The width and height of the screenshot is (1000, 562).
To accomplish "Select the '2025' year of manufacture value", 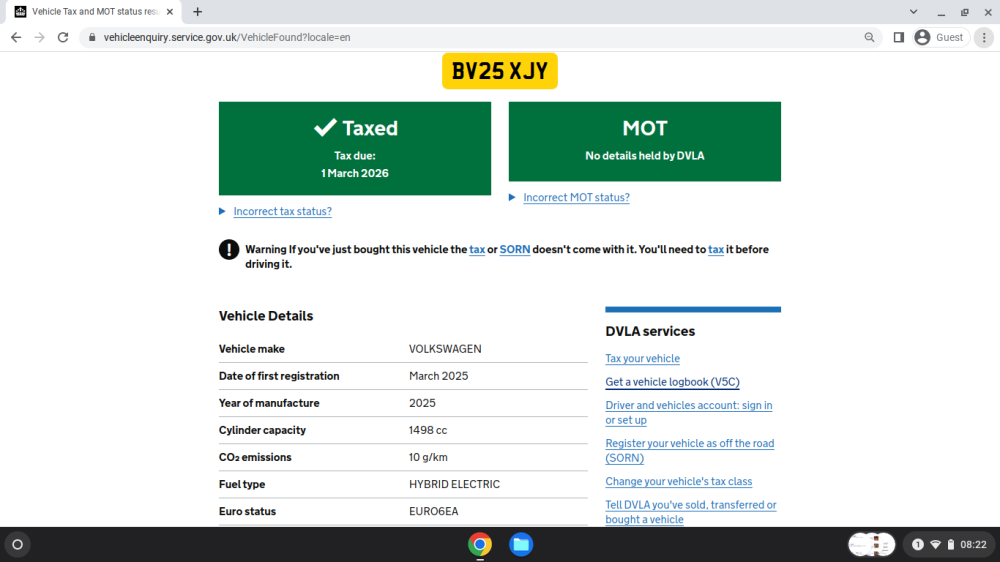I will tap(422, 403).
